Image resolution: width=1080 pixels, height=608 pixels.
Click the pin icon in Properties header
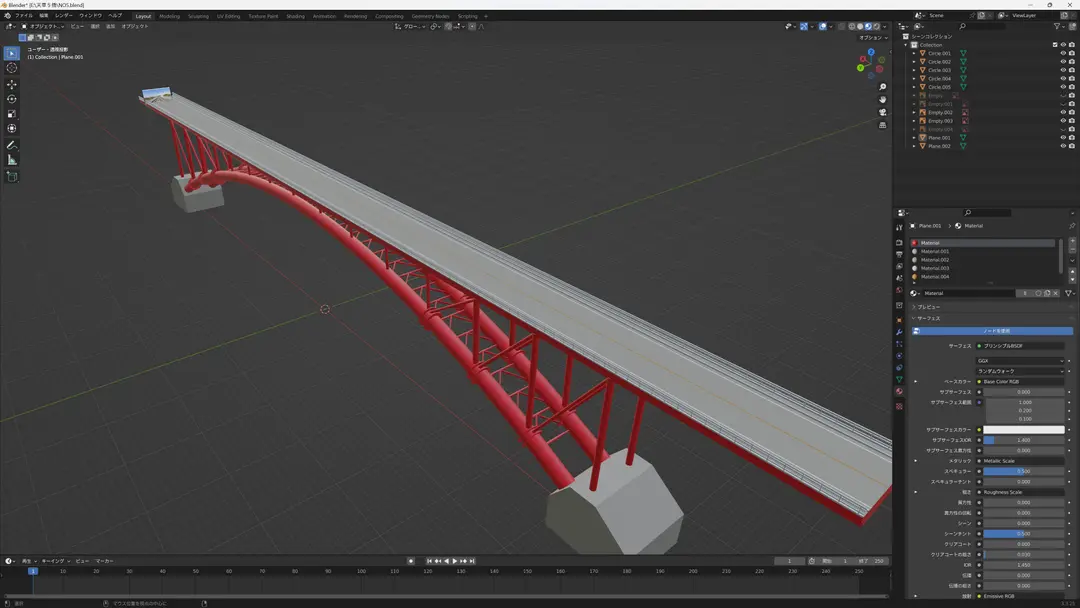(x=1071, y=226)
